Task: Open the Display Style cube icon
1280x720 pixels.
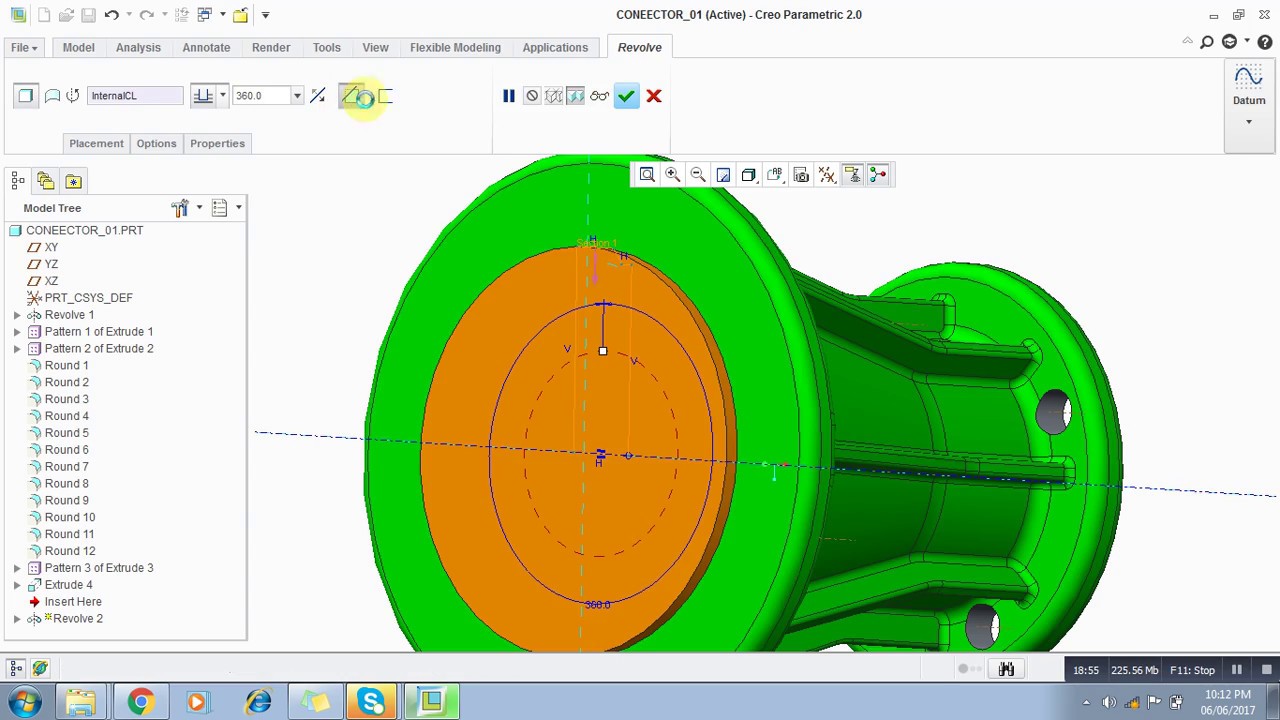Action: click(749, 175)
